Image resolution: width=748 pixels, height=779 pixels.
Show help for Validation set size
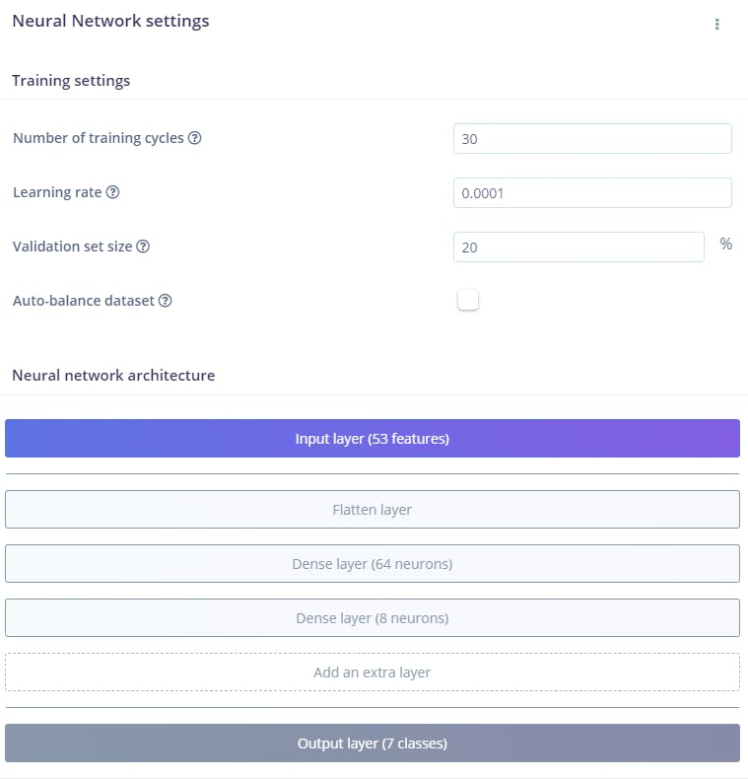click(143, 246)
